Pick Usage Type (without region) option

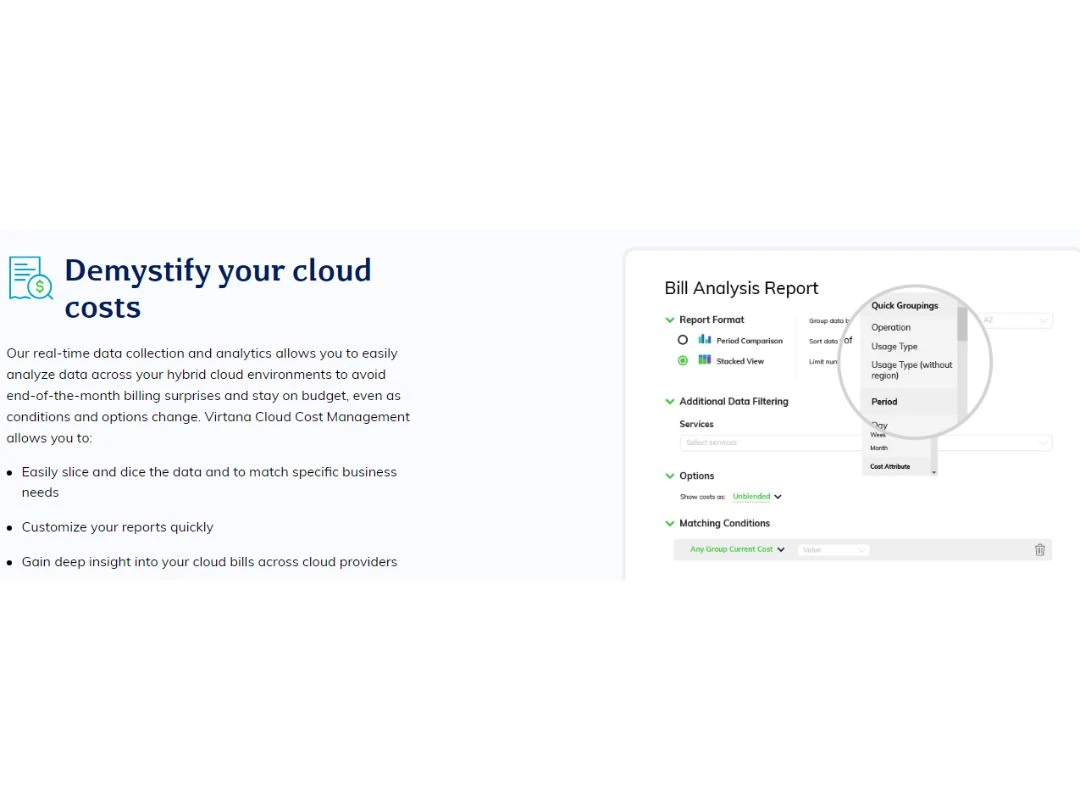tap(912, 370)
